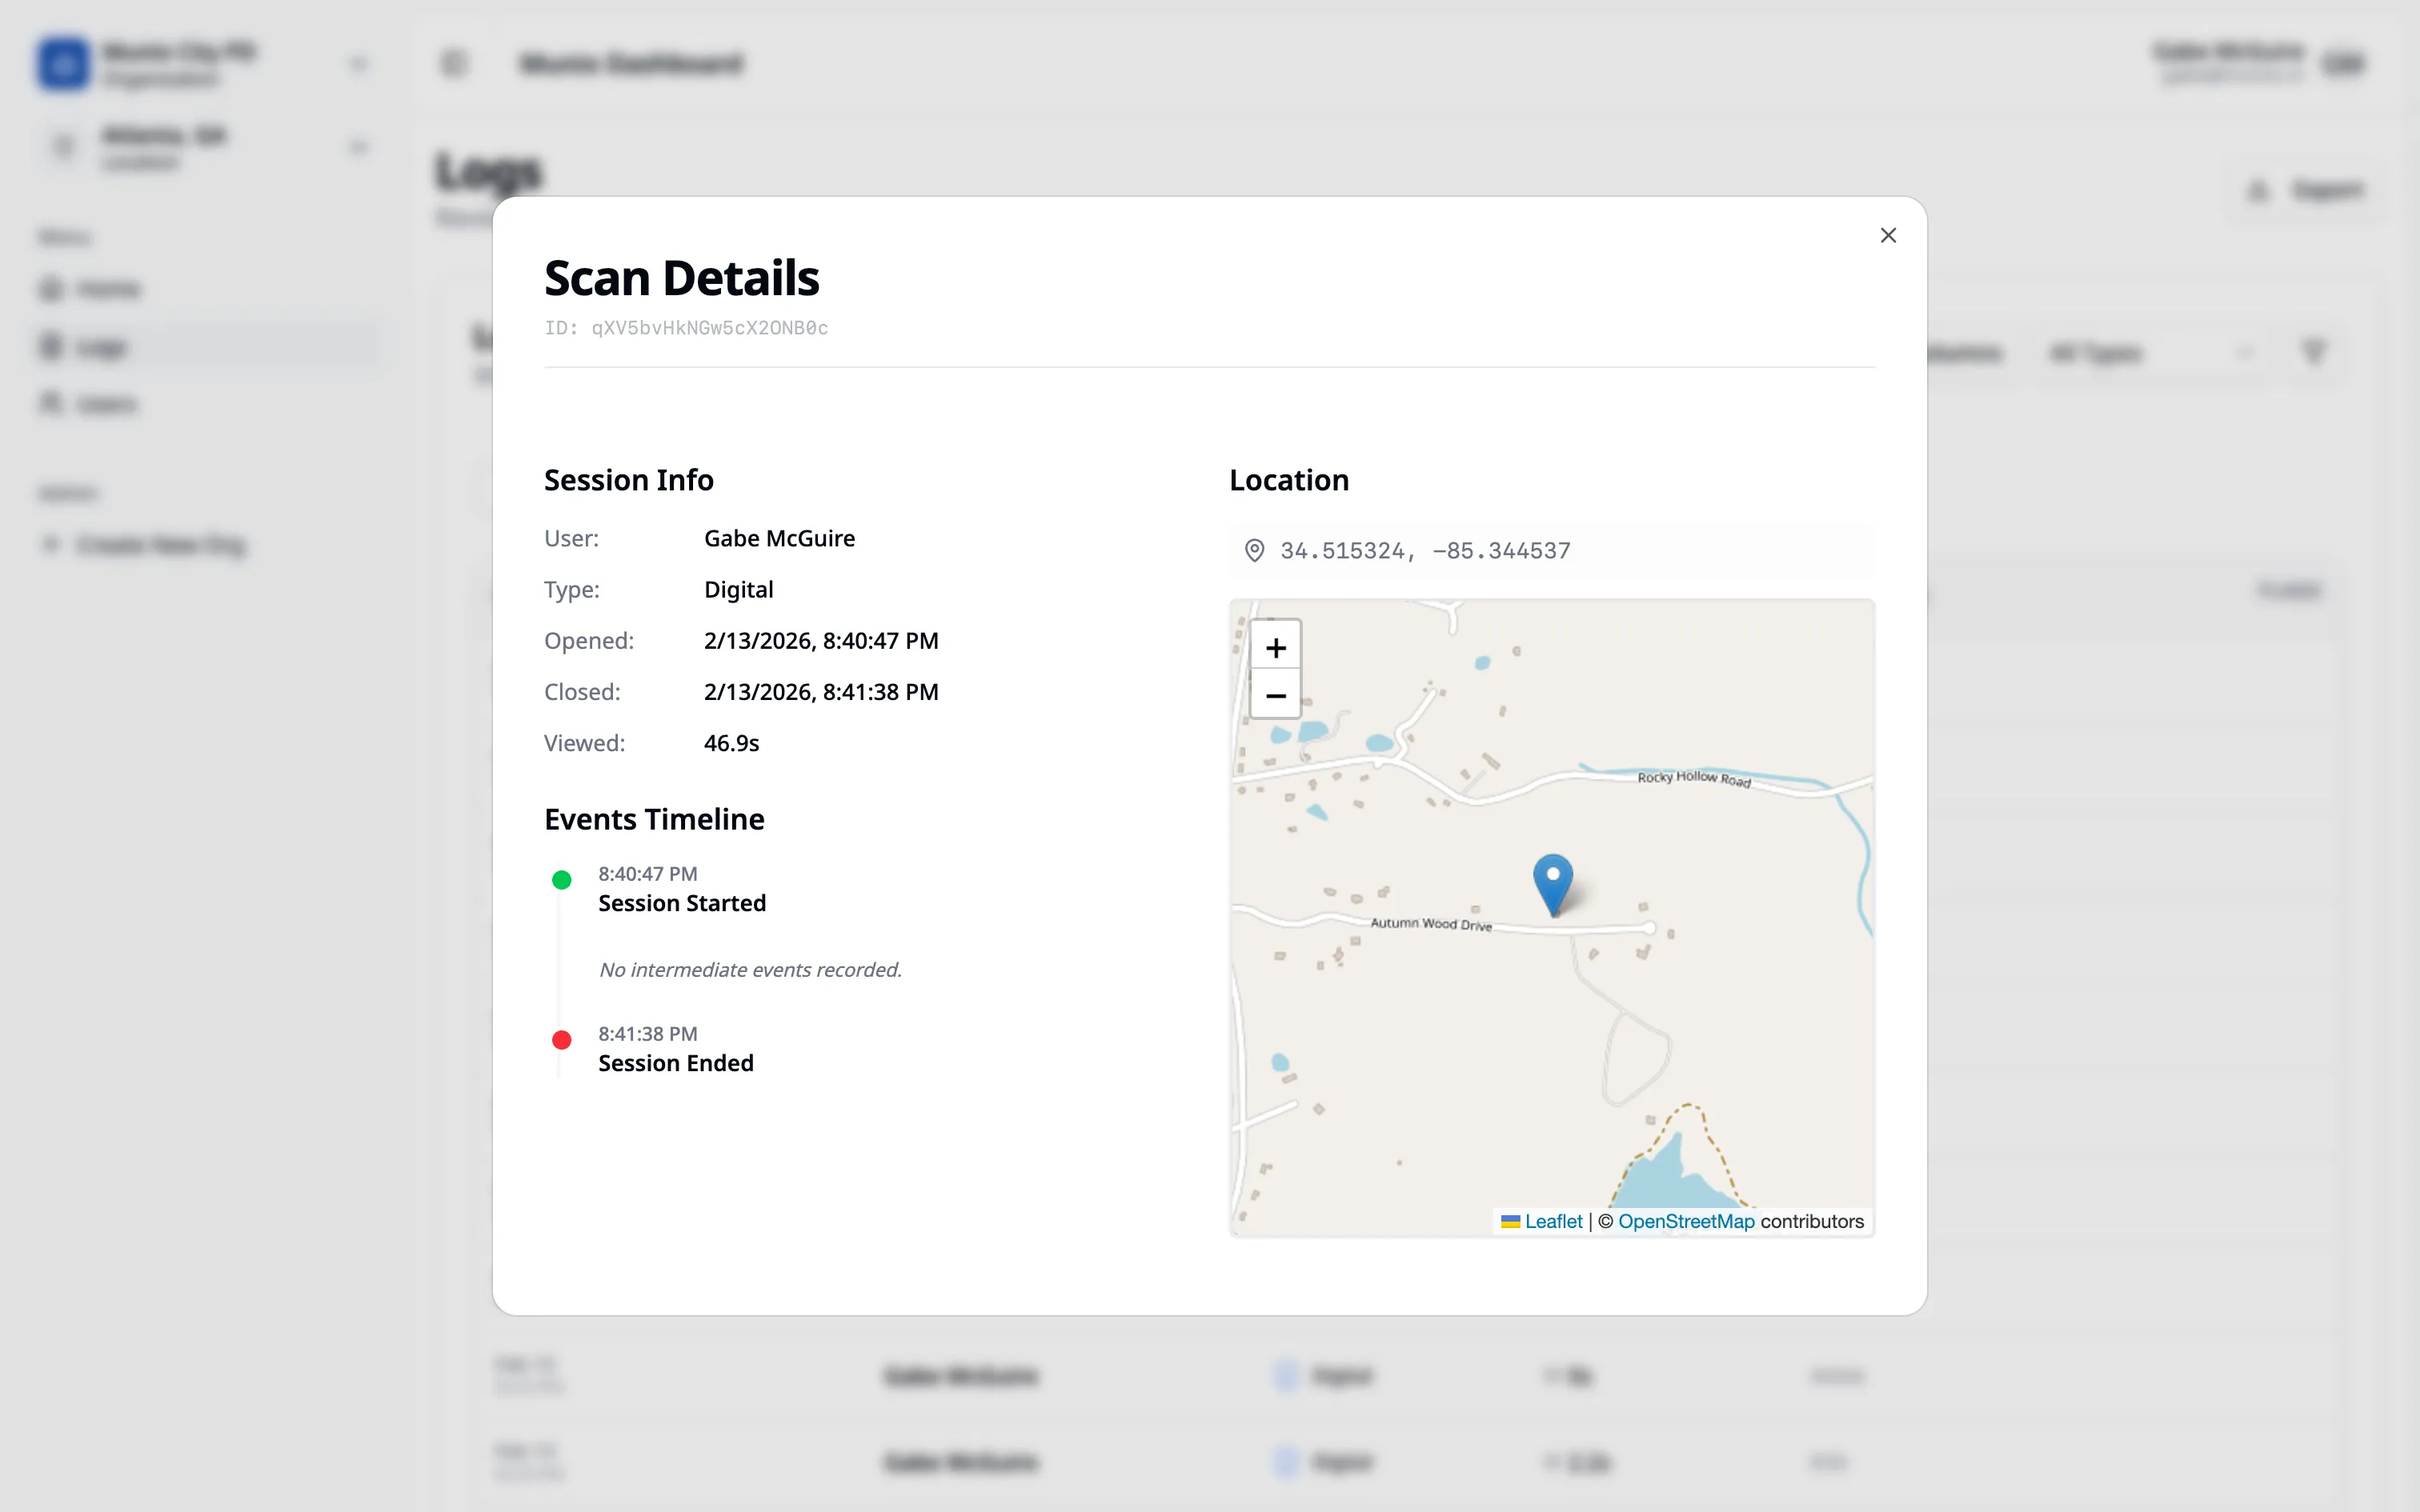Click the green Session Started timeline marker
2420x1512 pixels.
click(x=562, y=879)
